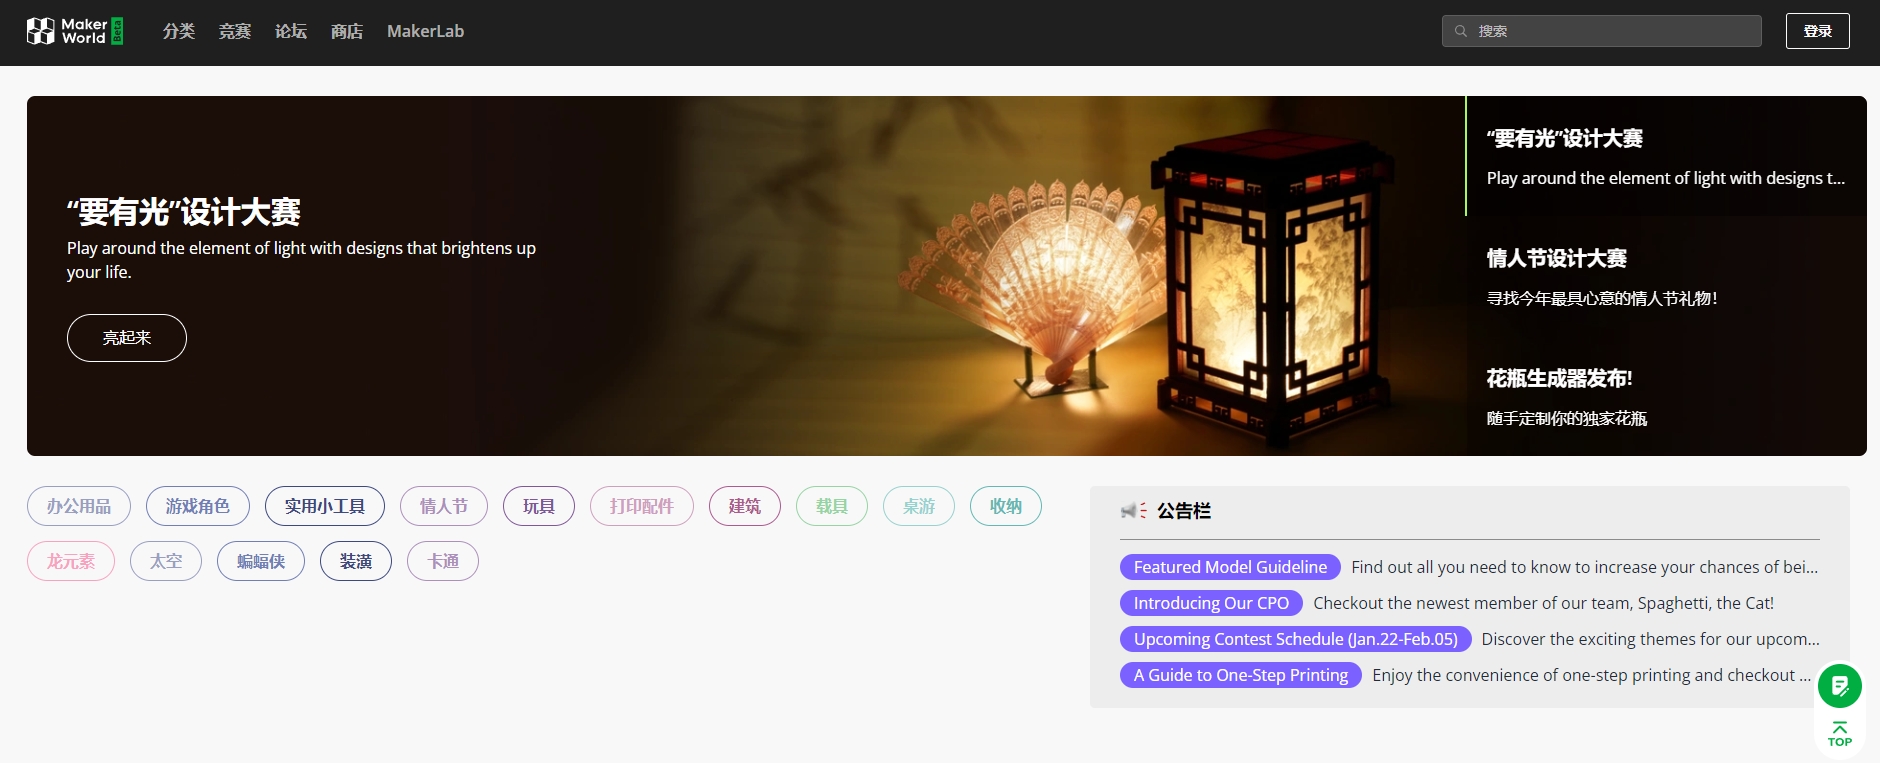Viewport: 1880px width, 763px height.
Task: Select the 情人节设计大赛 banner slide
Action: click(x=1665, y=276)
